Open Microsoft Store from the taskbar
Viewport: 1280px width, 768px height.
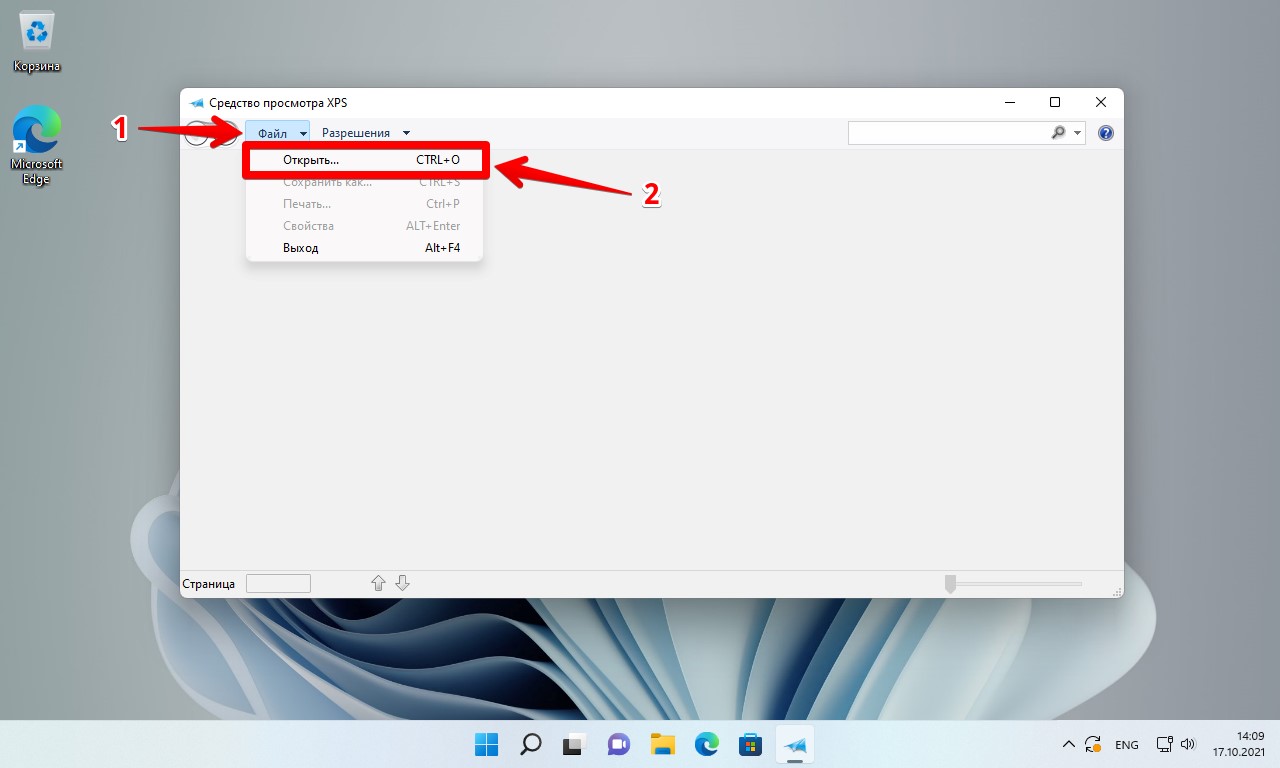click(x=750, y=744)
